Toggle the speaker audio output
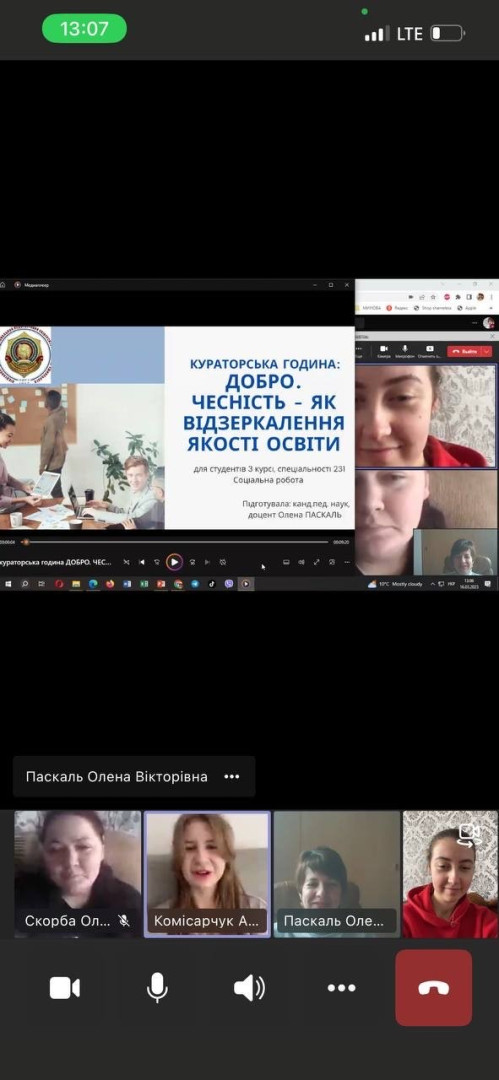 pos(250,988)
